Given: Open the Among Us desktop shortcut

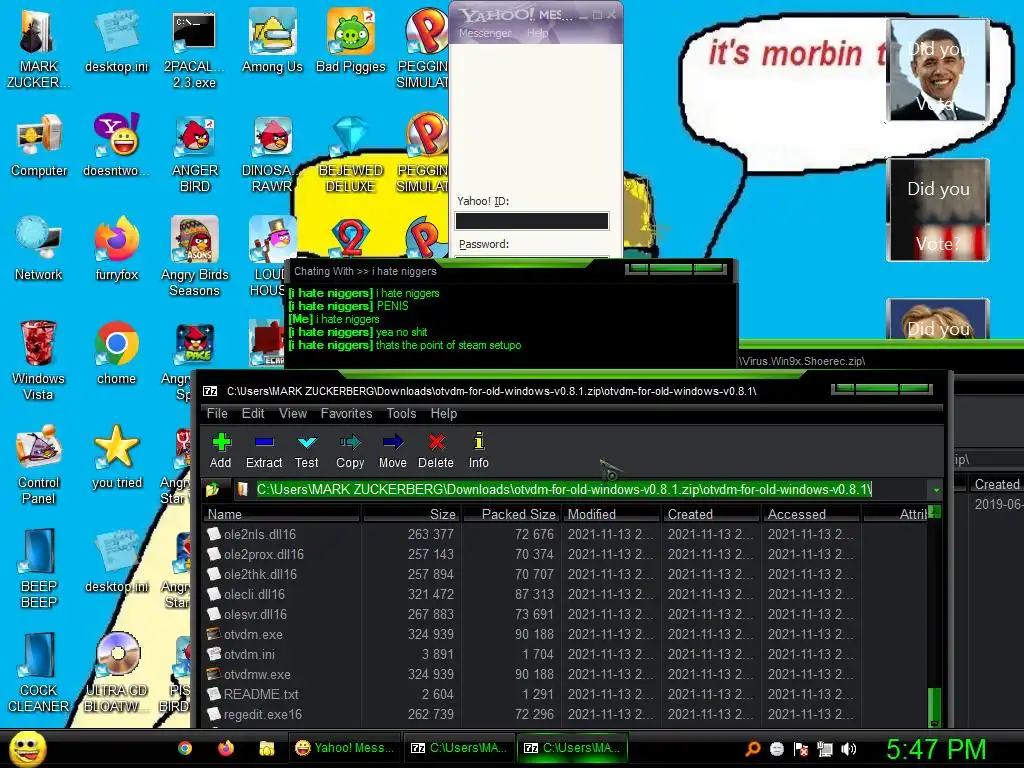Looking at the screenshot, I should (272, 41).
